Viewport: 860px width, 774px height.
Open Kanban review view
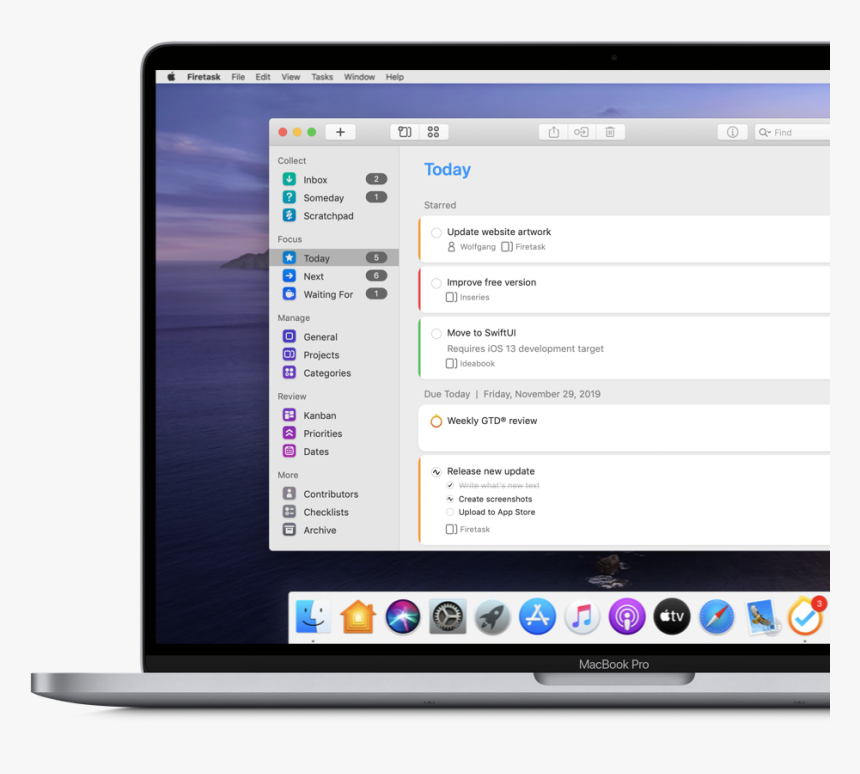coord(335,415)
